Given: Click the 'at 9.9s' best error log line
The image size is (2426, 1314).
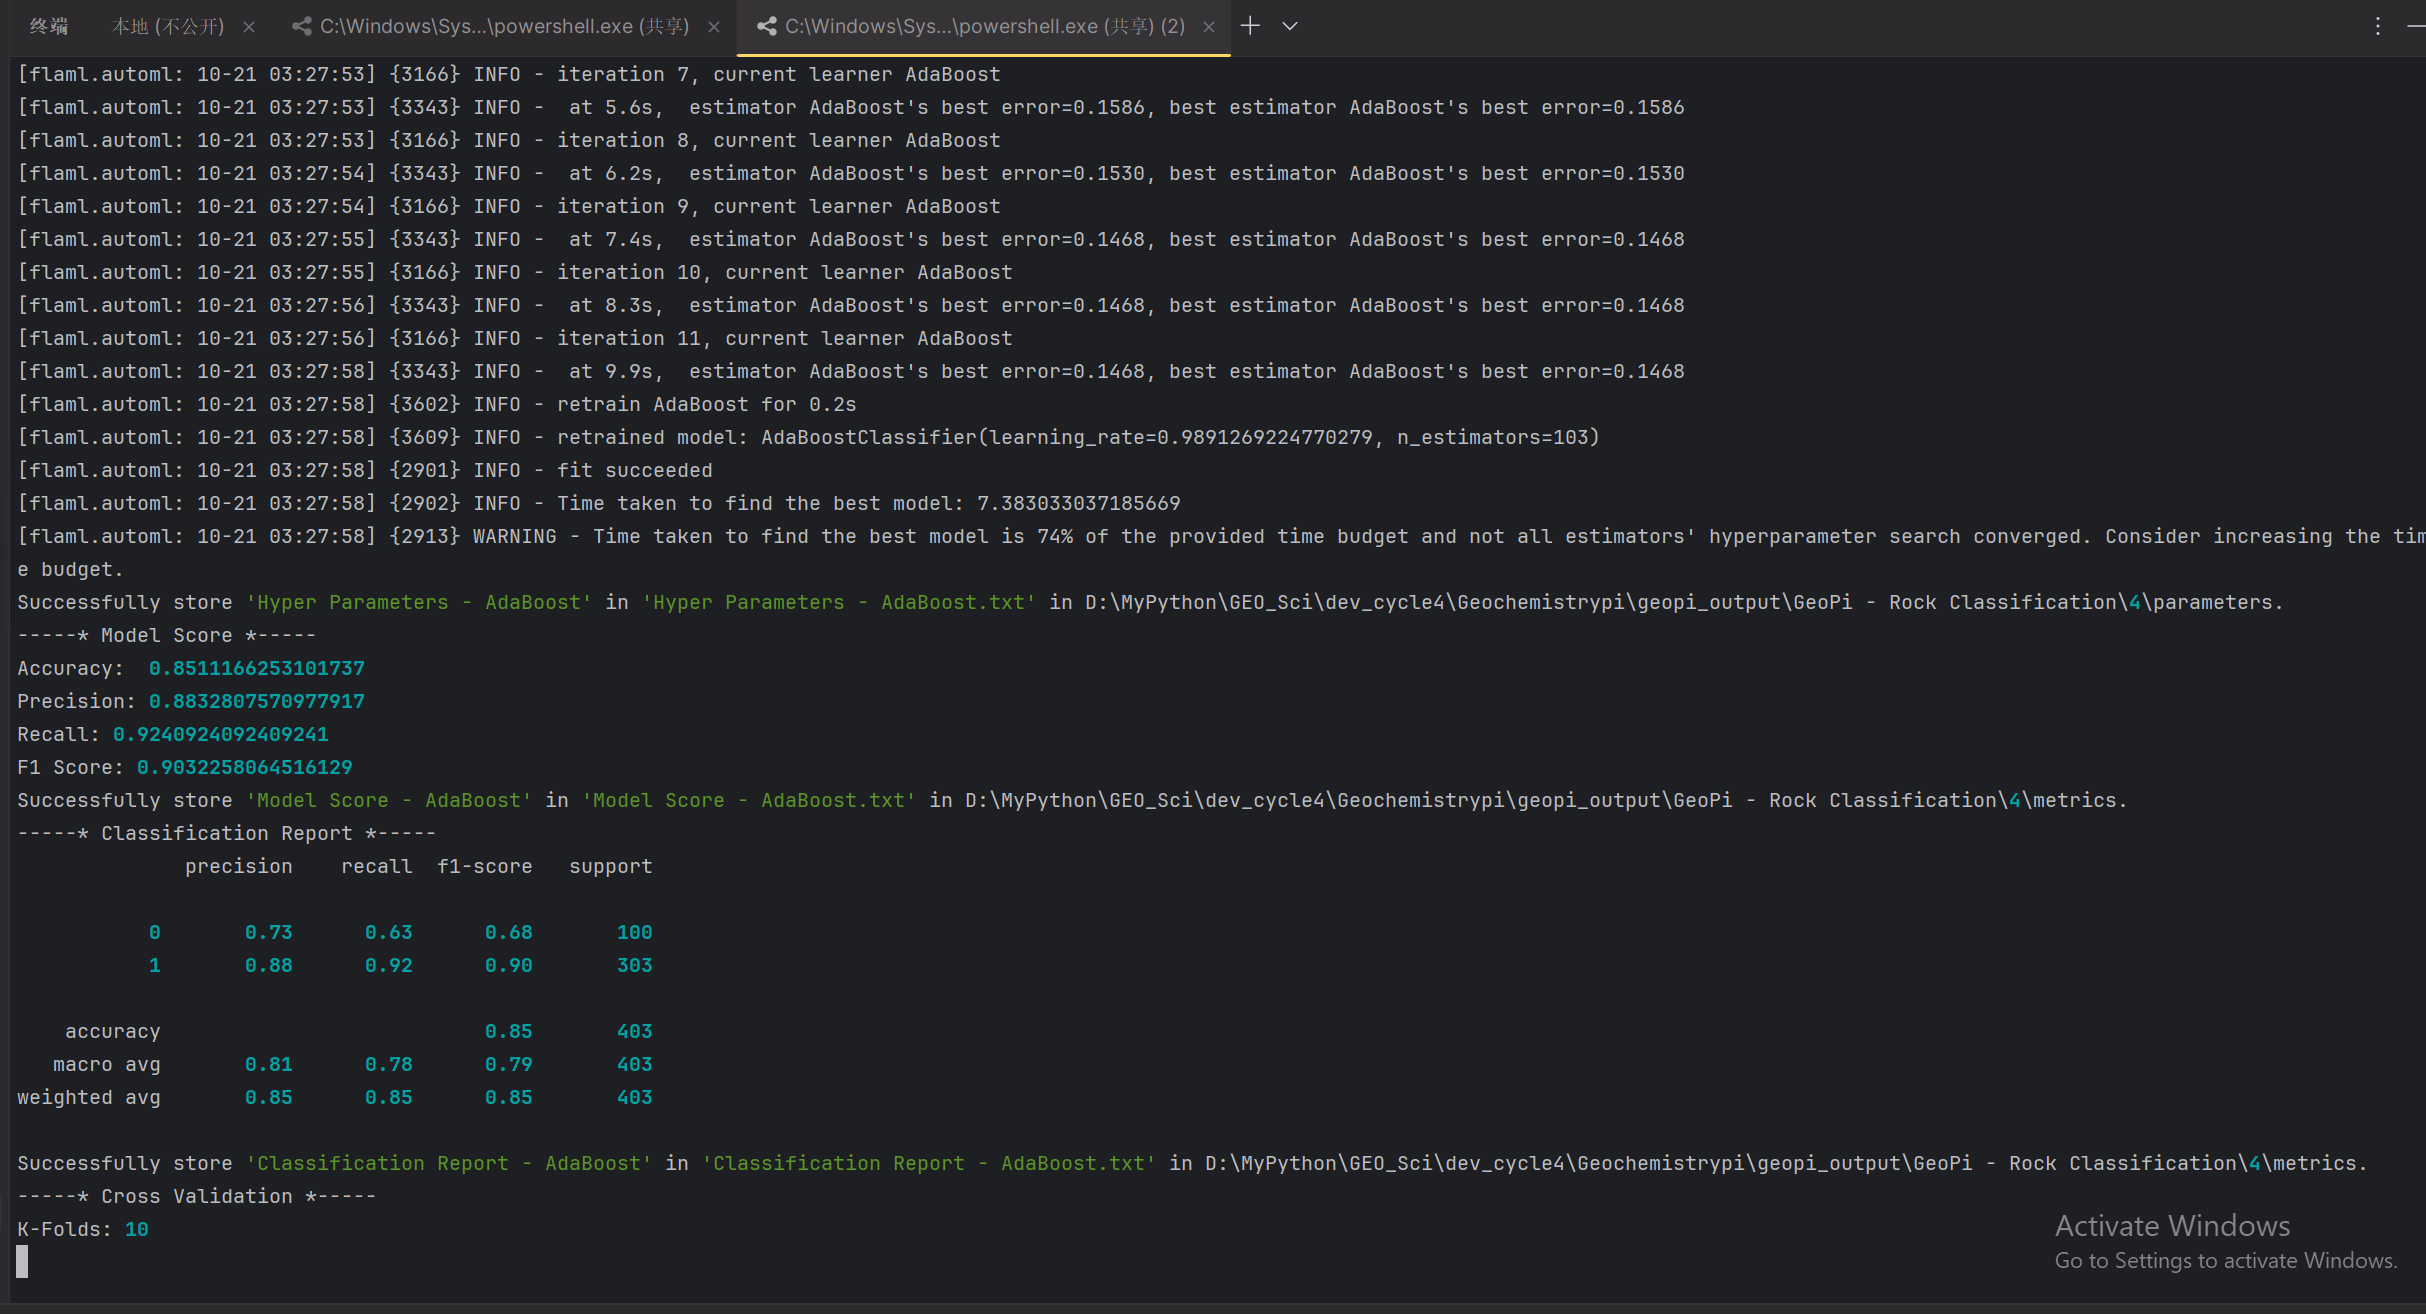Looking at the screenshot, I should pyautogui.click(x=851, y=371).
